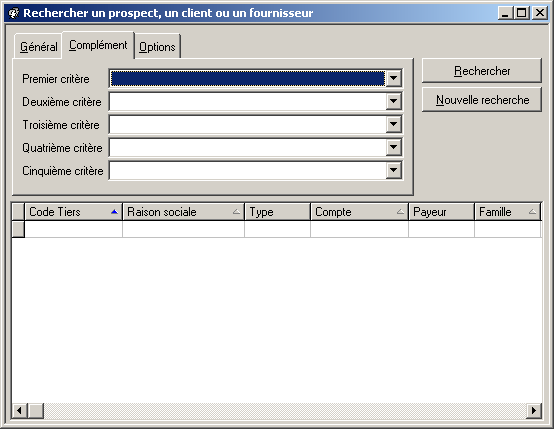Start a Nouvelle recherche

point(482,100)
